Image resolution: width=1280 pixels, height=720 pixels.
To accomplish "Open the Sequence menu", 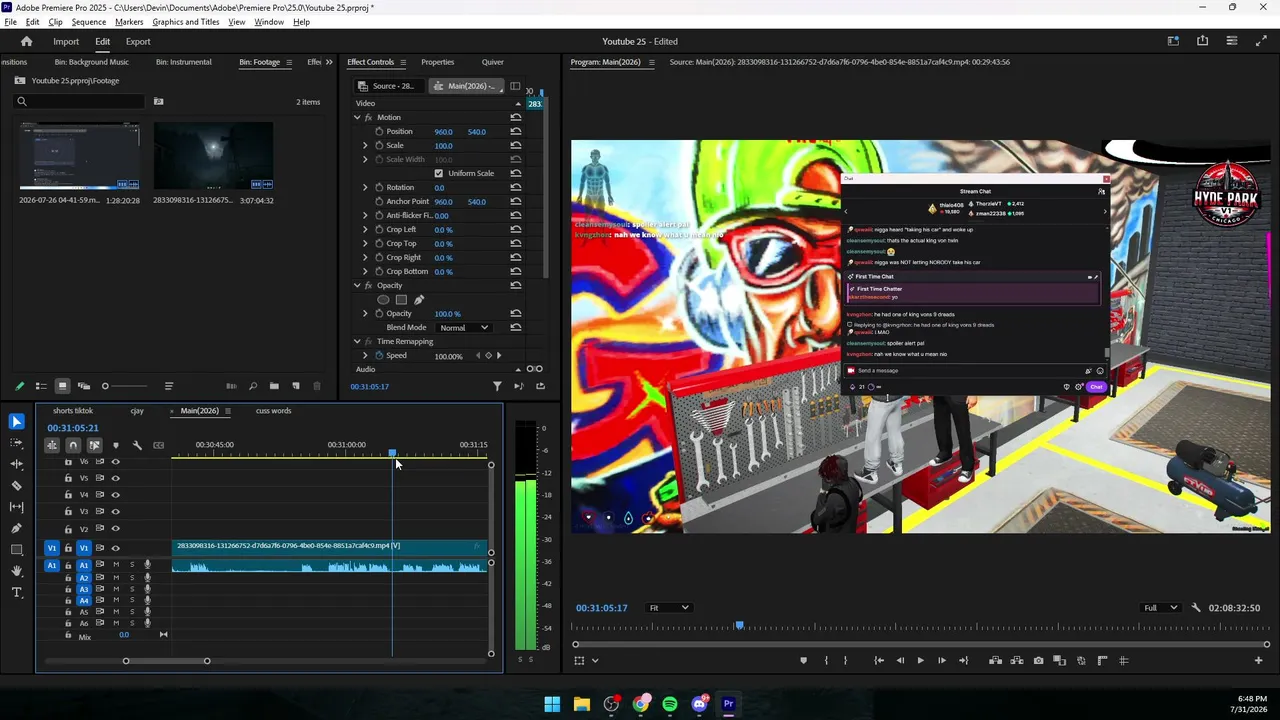I will click(x=89, y=22).
